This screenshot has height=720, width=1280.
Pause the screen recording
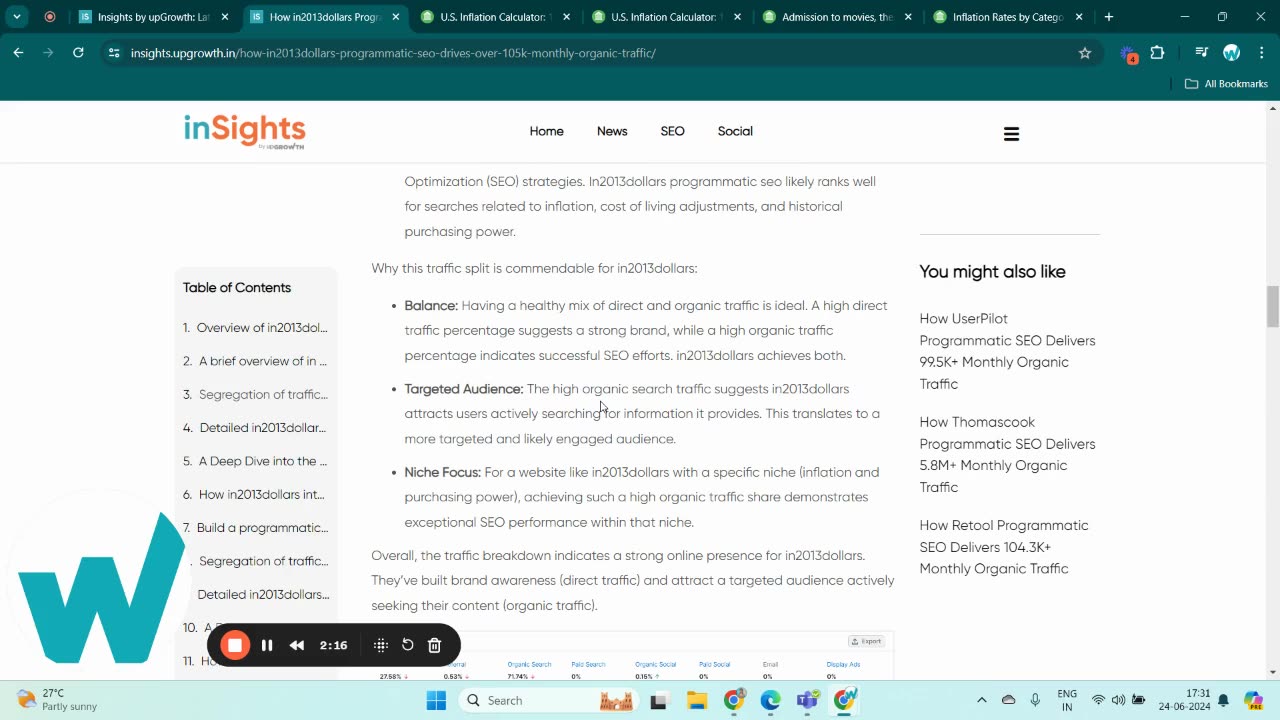(267, 645)
